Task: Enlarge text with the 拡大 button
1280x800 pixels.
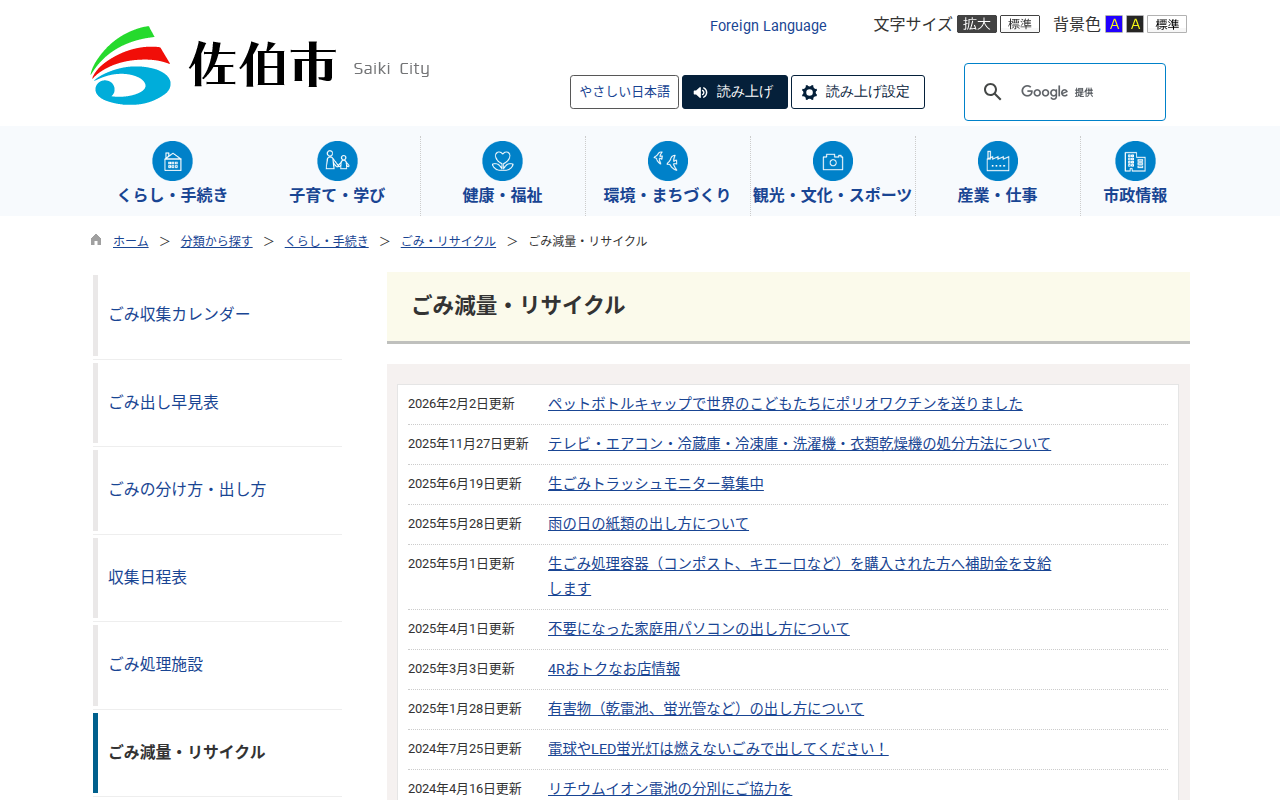Action: pos(976,24)
